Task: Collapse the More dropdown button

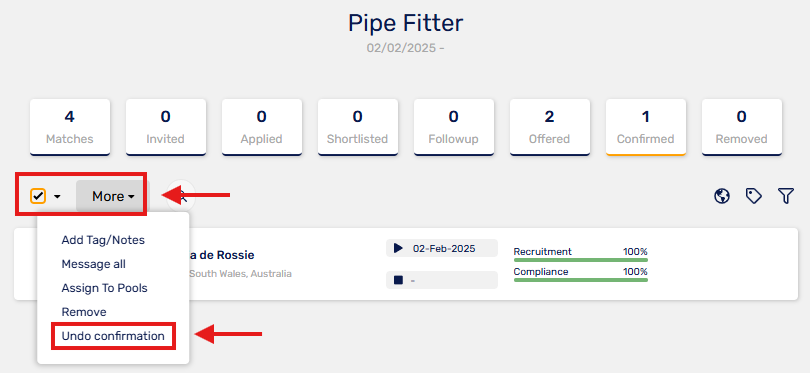Action: (112, 196)
